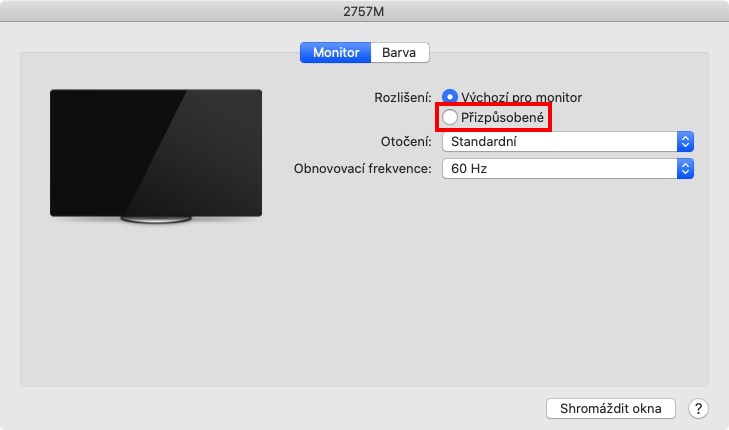This screenshot has height=430, width=729.
Task: Open the question mark help button
Action: coord(698,409)
